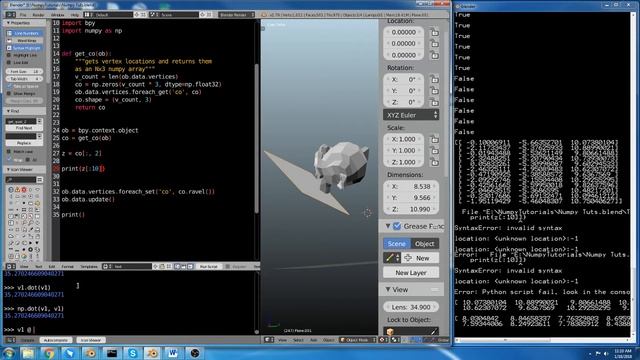Click the Find Next button
The width and height of the screenshot is (640, 360).
click(x=24, y=128)
